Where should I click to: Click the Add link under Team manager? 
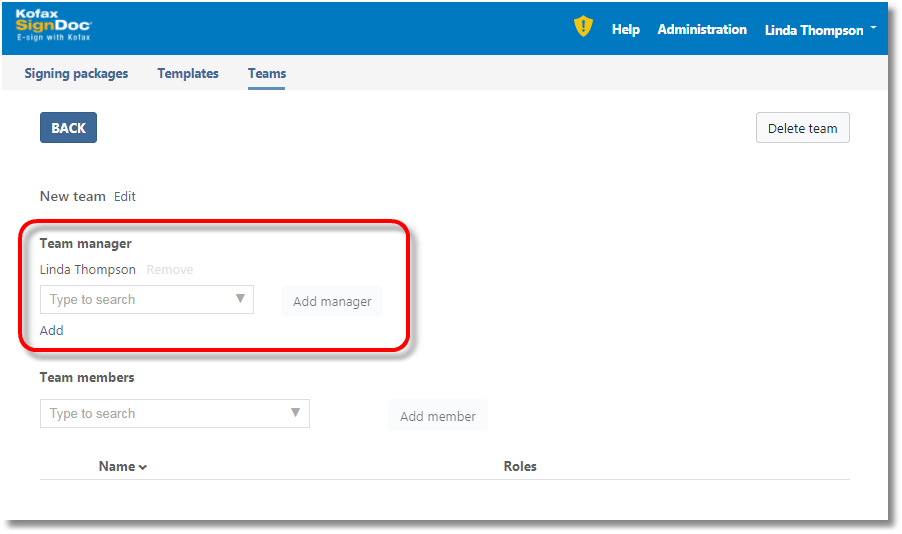click(x=52, y=330)
